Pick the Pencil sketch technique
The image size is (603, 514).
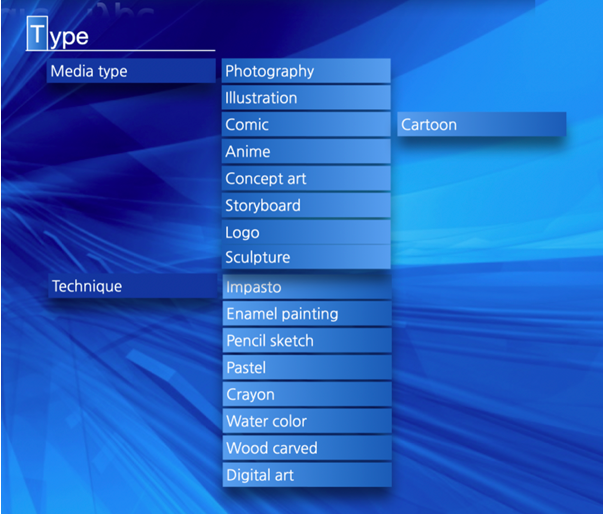pos(307,341)
